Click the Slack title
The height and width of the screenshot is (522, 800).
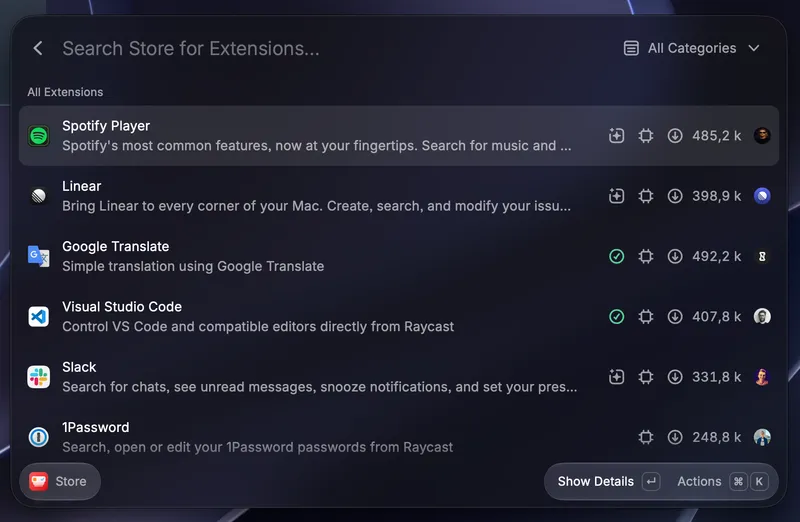coord(79,367)
